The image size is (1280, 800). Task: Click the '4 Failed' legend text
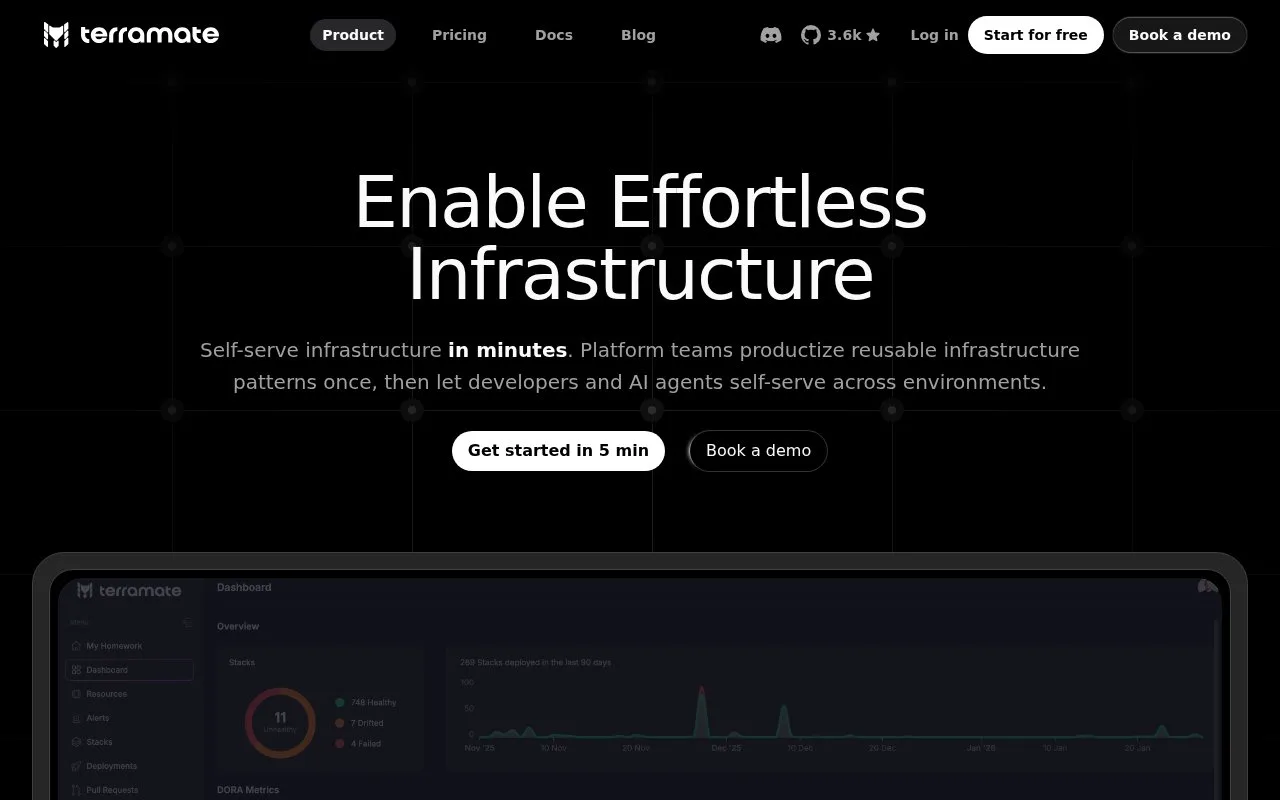point(366,744)
